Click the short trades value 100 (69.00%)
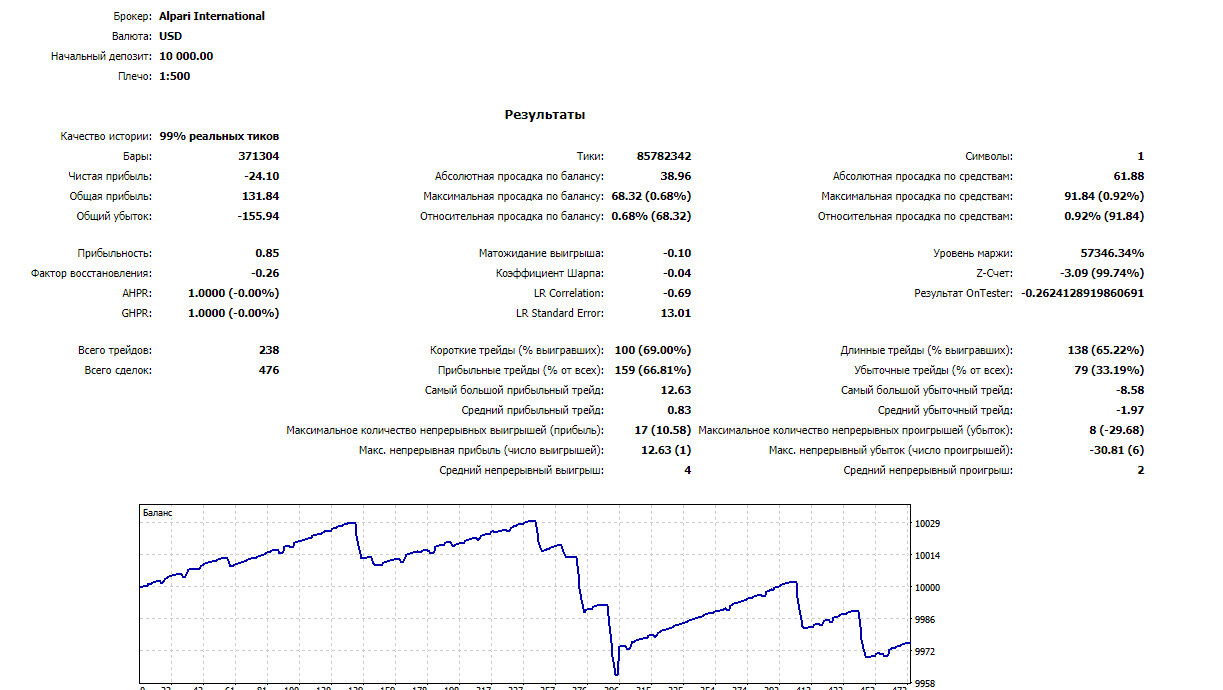 click(x=653, y=350)
